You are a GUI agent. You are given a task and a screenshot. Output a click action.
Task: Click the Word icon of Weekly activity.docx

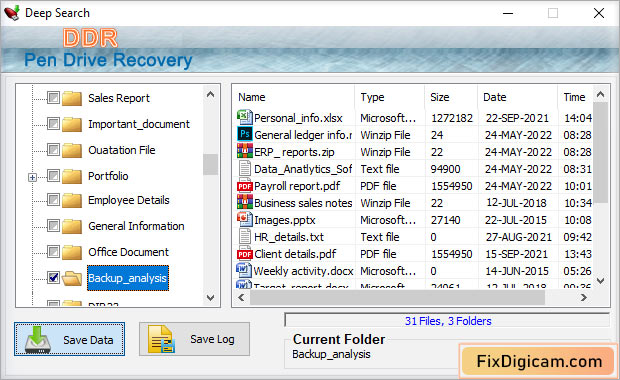[244, 270]
